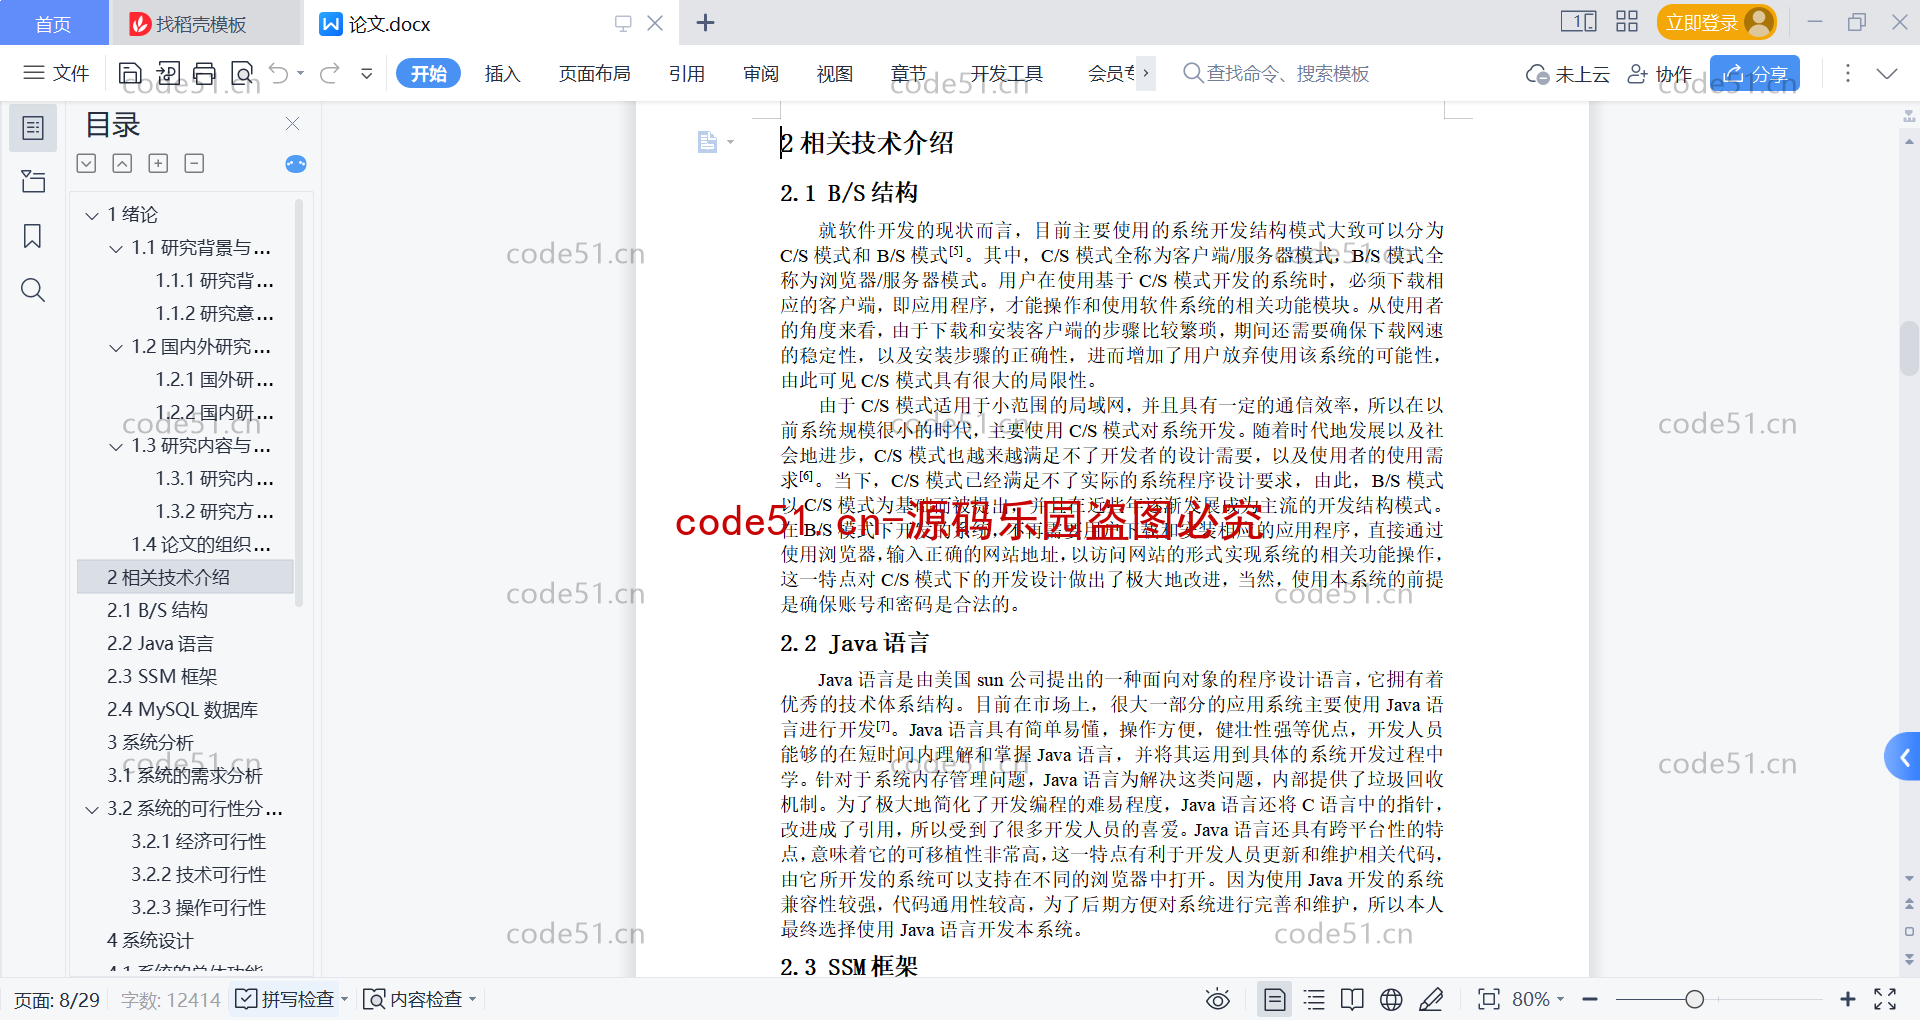The width and height of the screenshot is (1920, 1020).
Task: Open the search magnifier in left sidebar
Action: click(x=33, y=290)
